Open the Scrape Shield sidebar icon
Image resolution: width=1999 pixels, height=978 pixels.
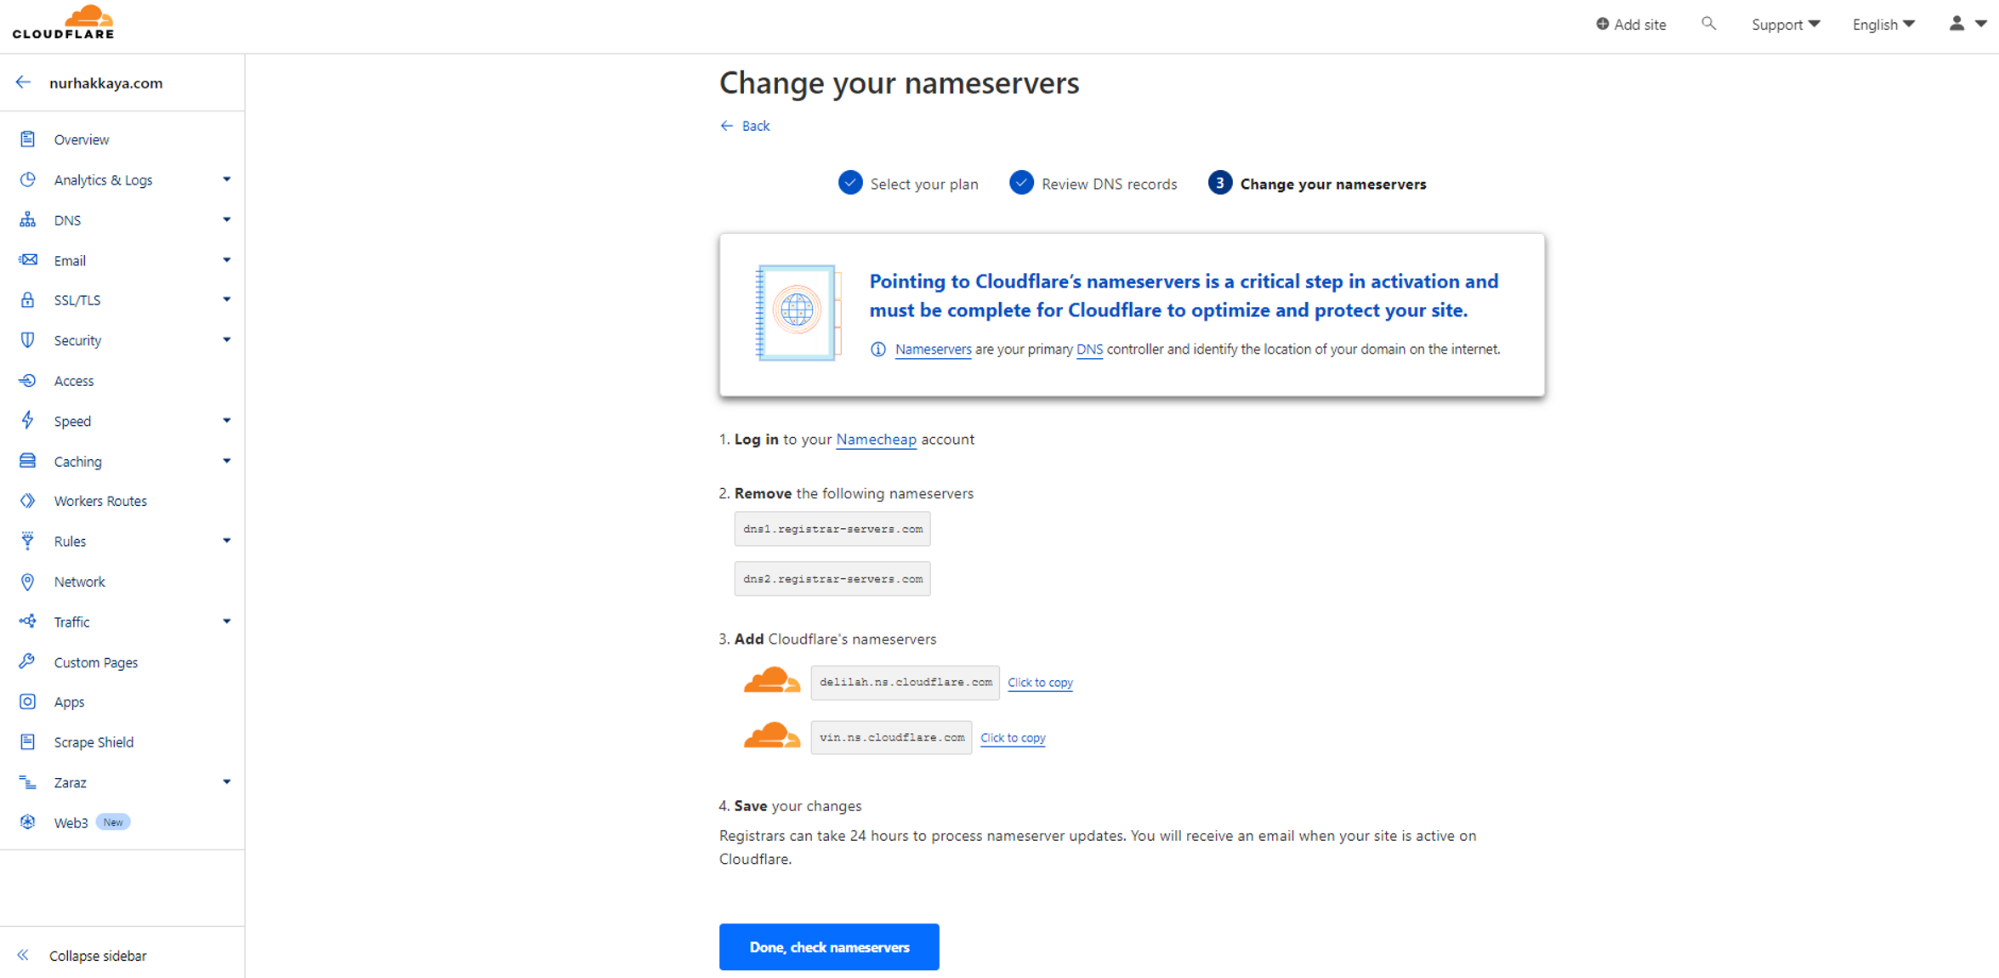coord(27,741)
